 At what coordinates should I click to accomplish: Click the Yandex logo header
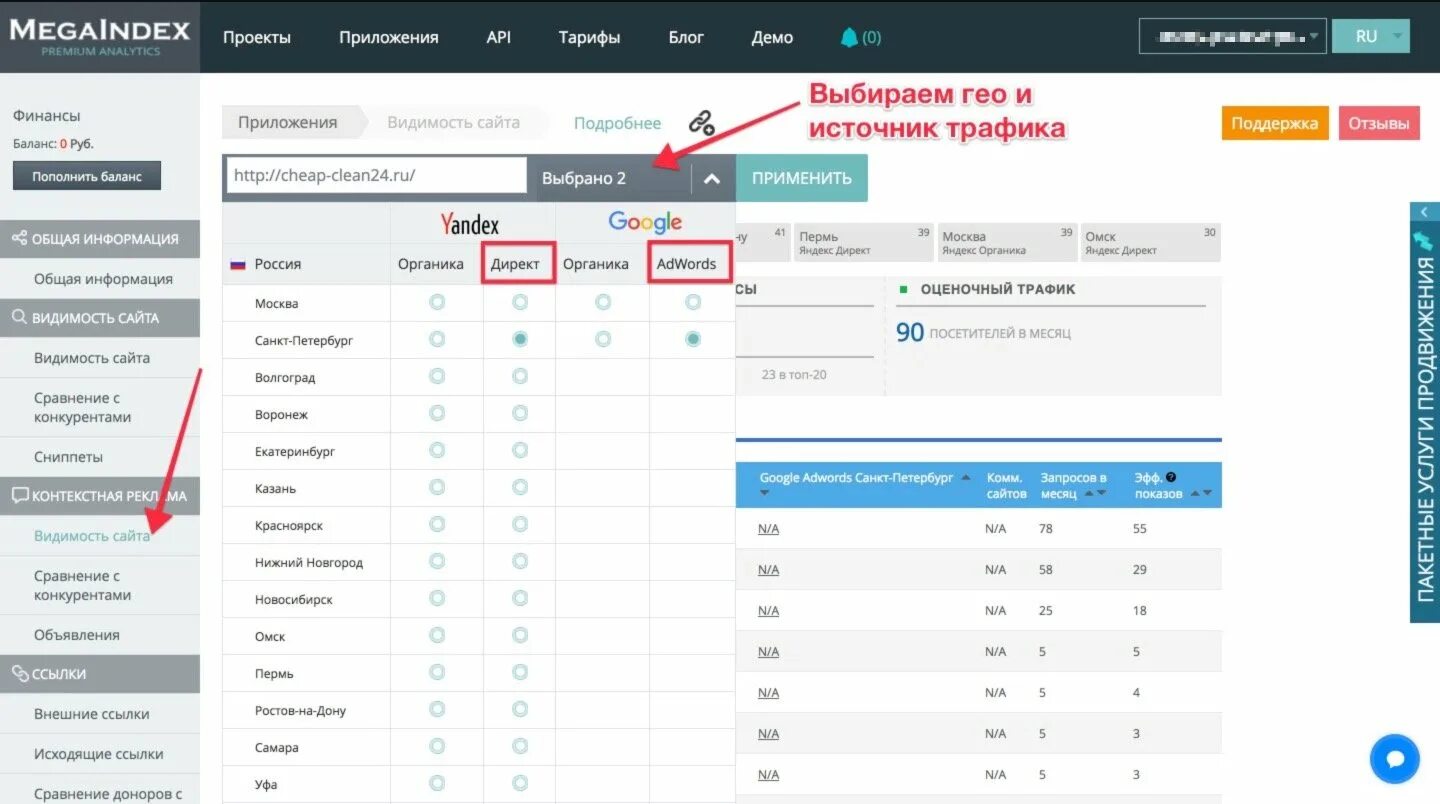(470, 223)
